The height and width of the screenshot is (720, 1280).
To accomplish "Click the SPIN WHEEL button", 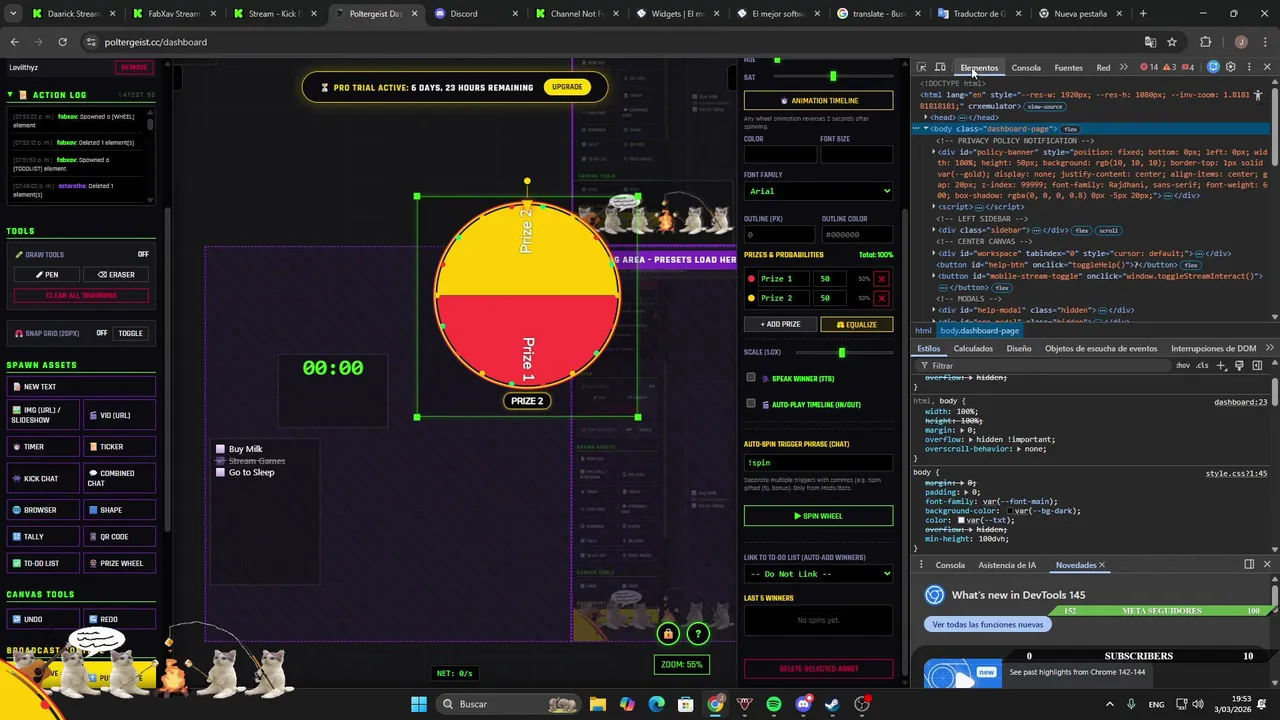I will pos(818,516).
